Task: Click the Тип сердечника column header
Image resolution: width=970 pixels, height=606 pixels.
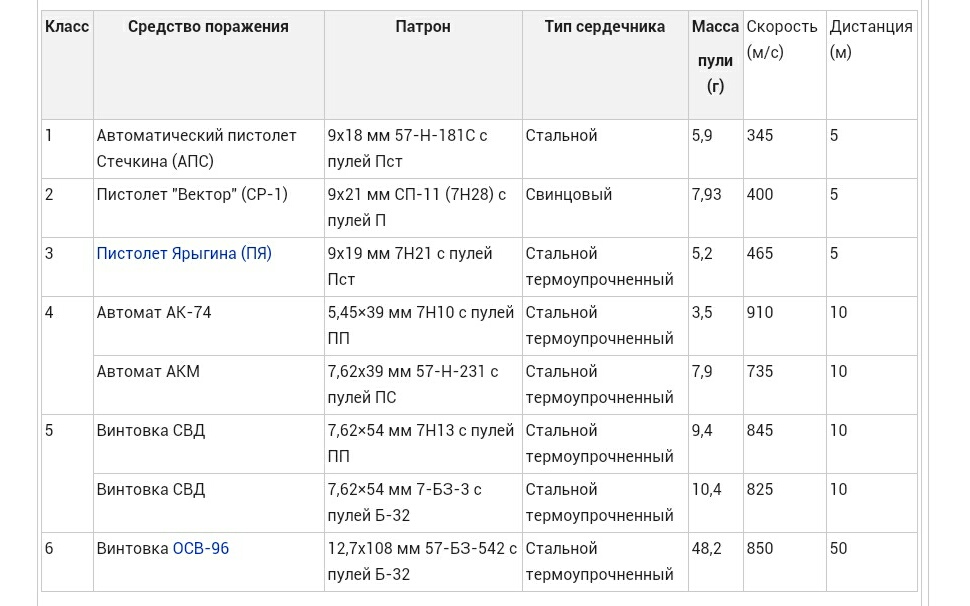Action: click(604, 27)
